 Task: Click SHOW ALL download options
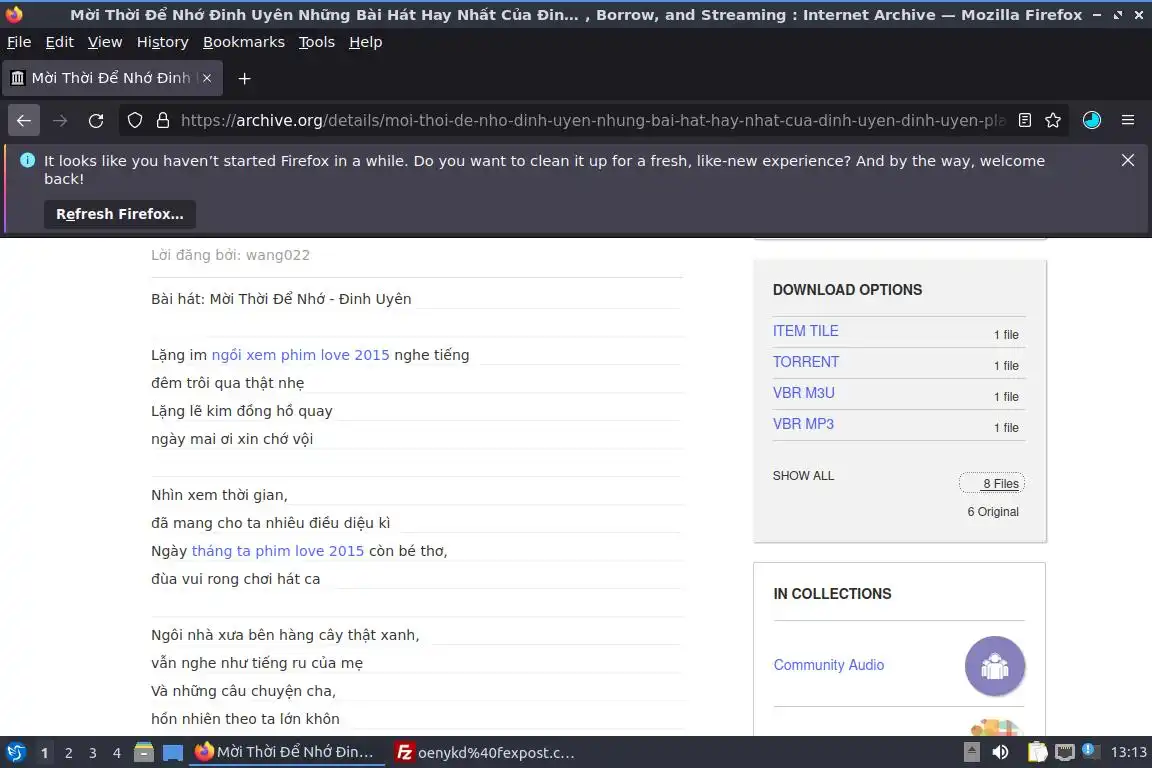click(x=803, y=476)
